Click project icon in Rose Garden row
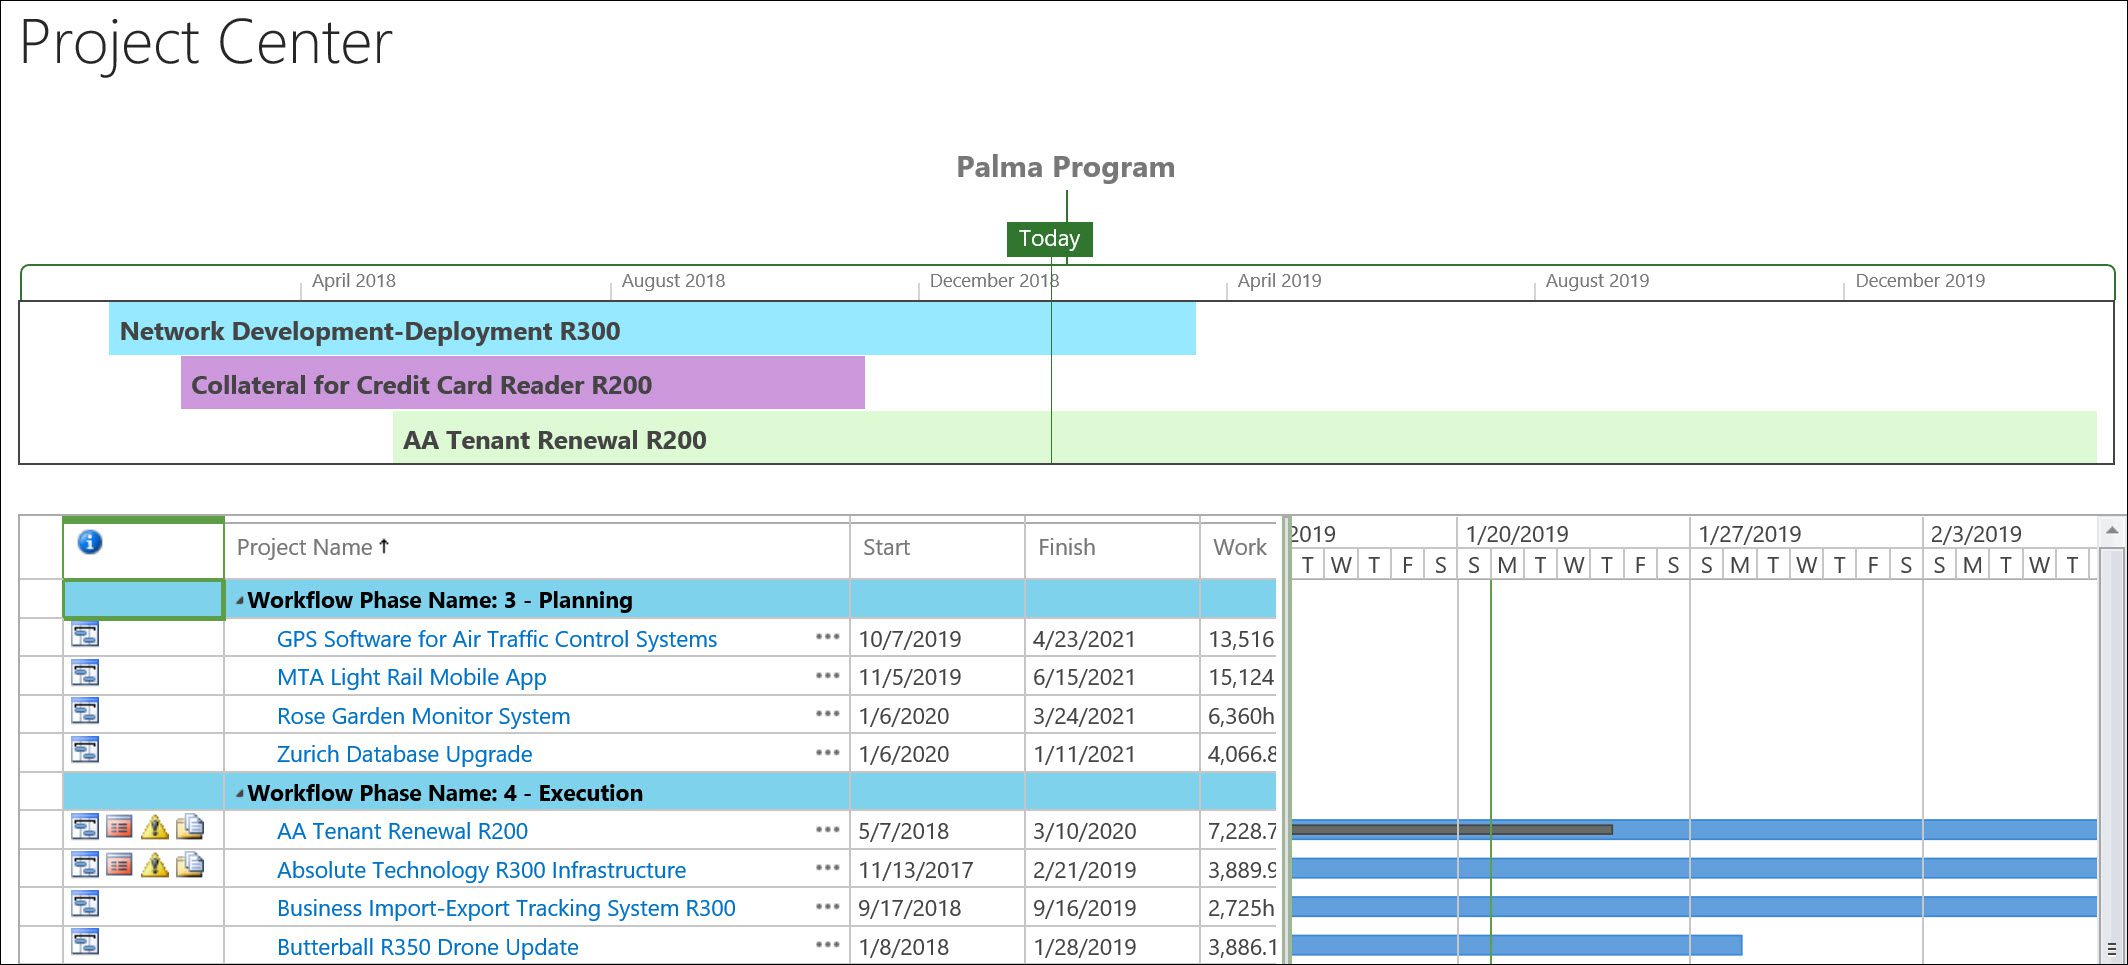Viewport: 2128px width, 965px height. click(x=85, y=712)
